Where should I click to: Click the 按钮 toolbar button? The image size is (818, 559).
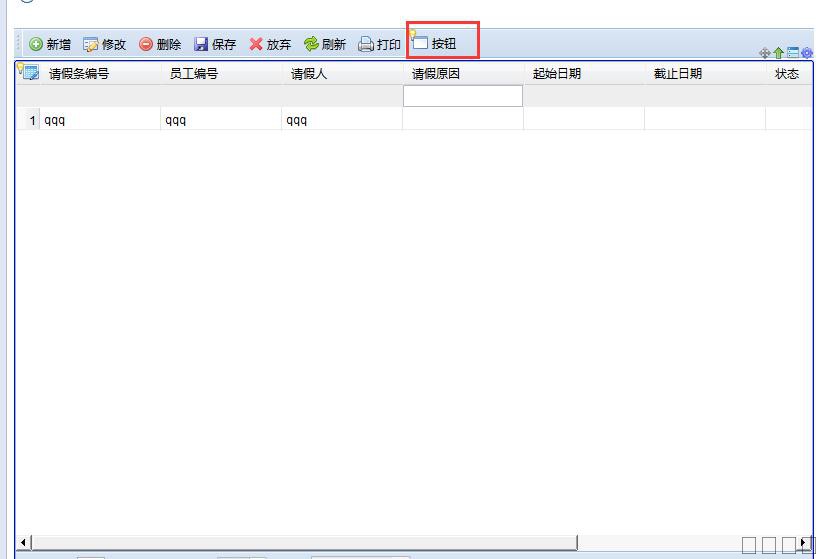click(434, 43)
